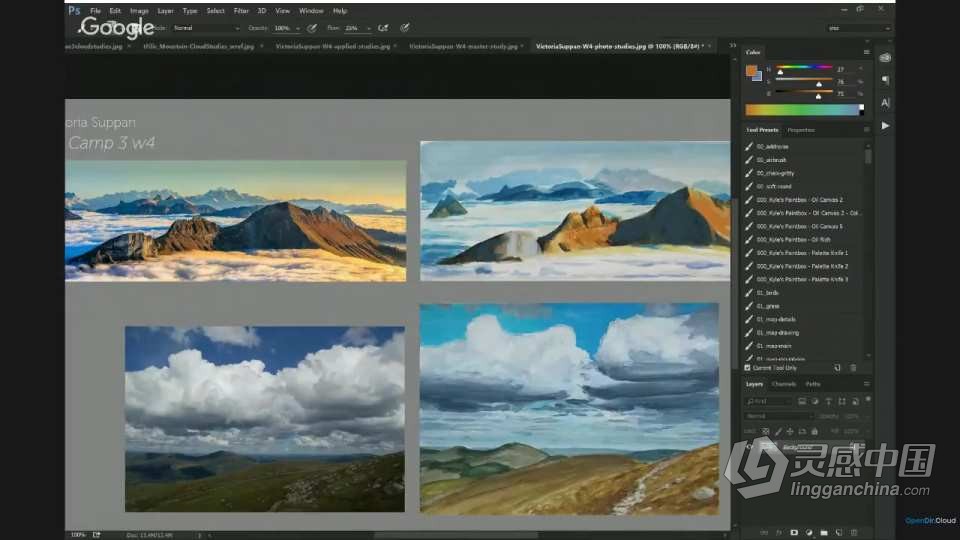Click the background color swatch in Color panel
The width and height of the screenshot is (960, 540).
[x=759, y=77]
